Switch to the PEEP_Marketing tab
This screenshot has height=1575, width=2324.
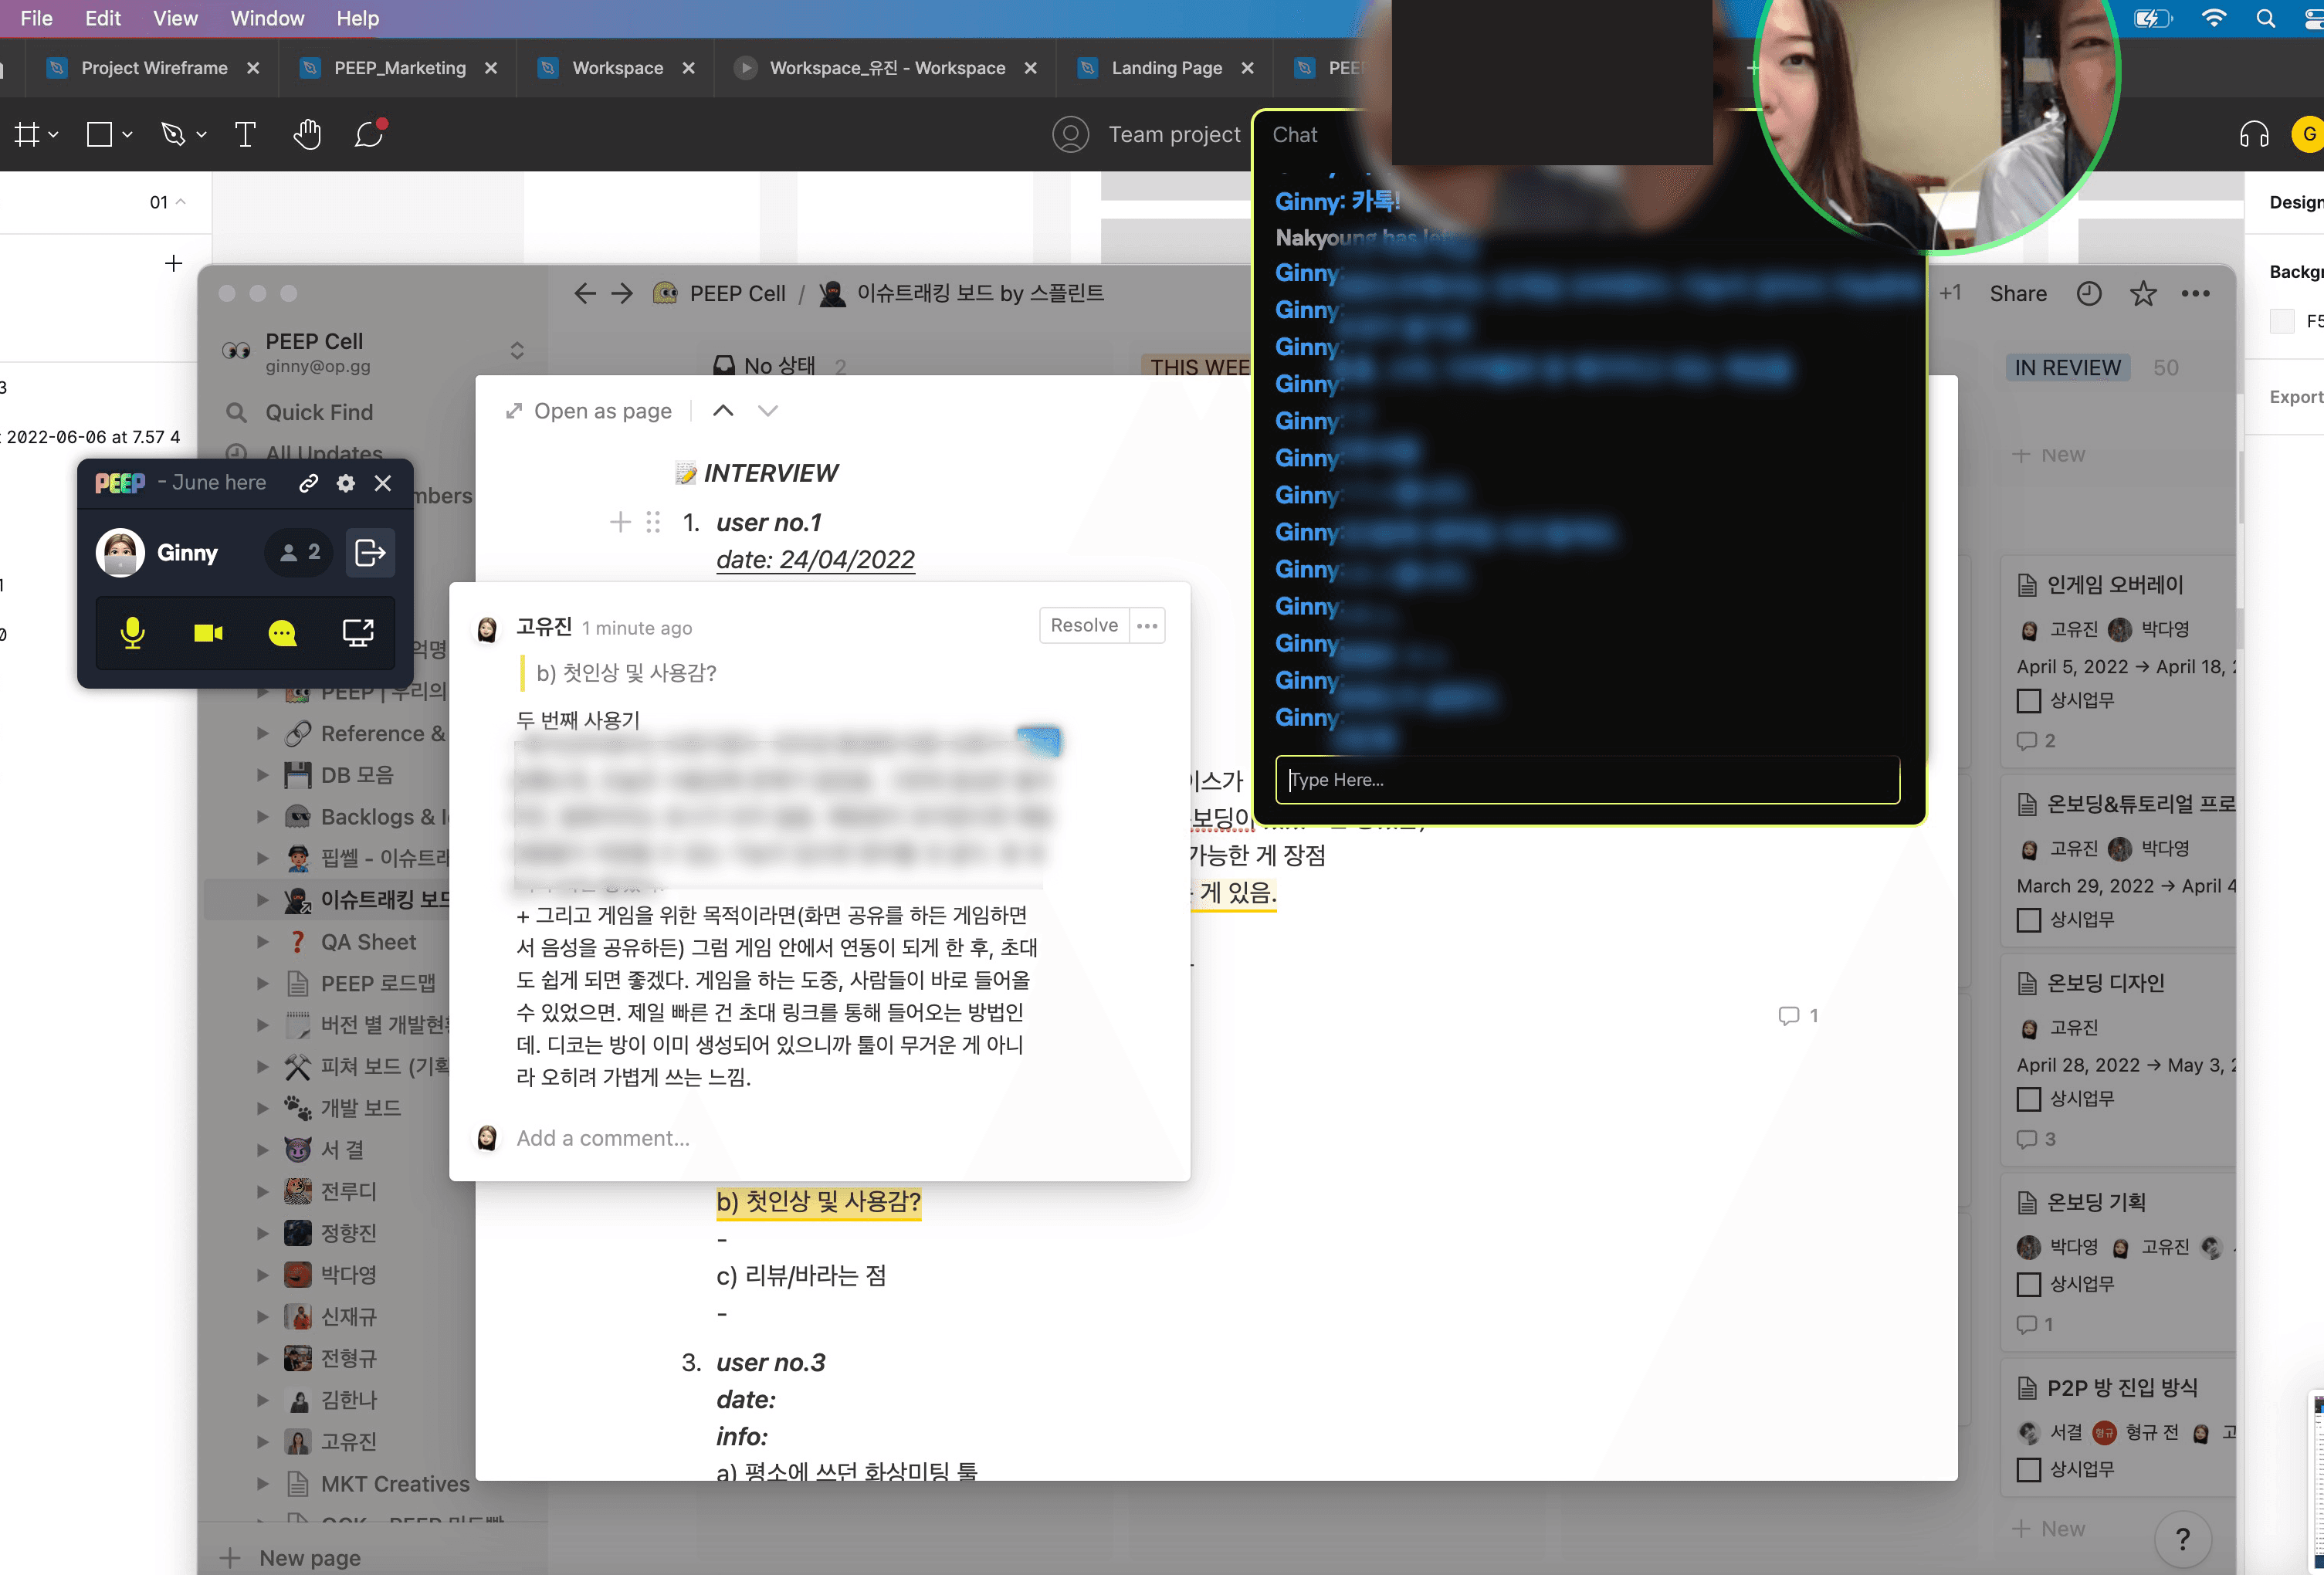coord(399,68)
